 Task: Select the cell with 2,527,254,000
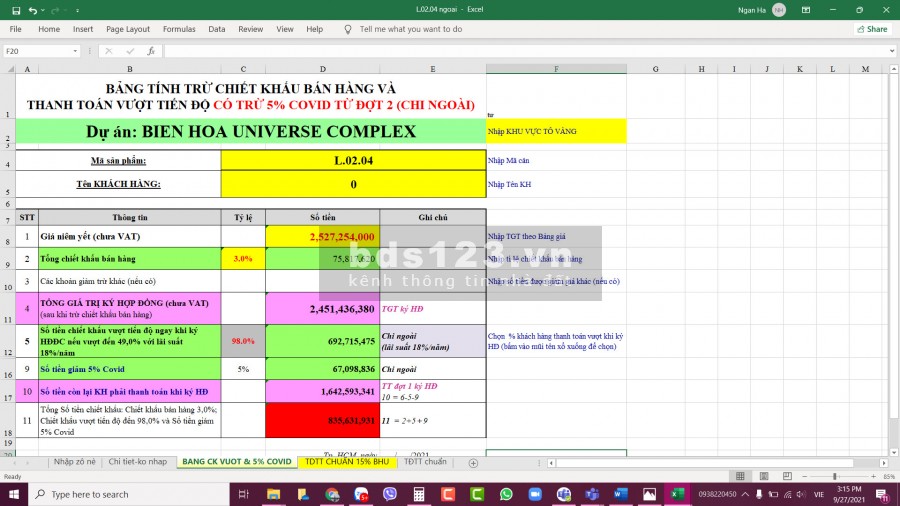(323, 236)
